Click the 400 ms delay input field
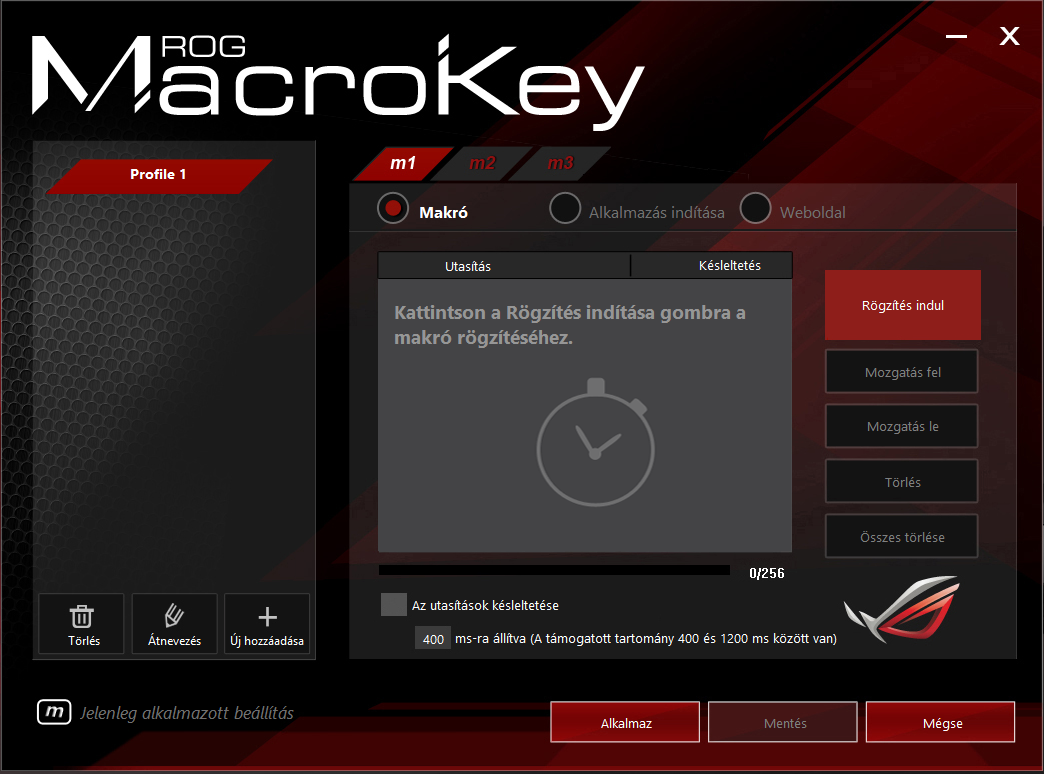The height and width of the screenshot is (774, 1044). (x=433, y=639)
